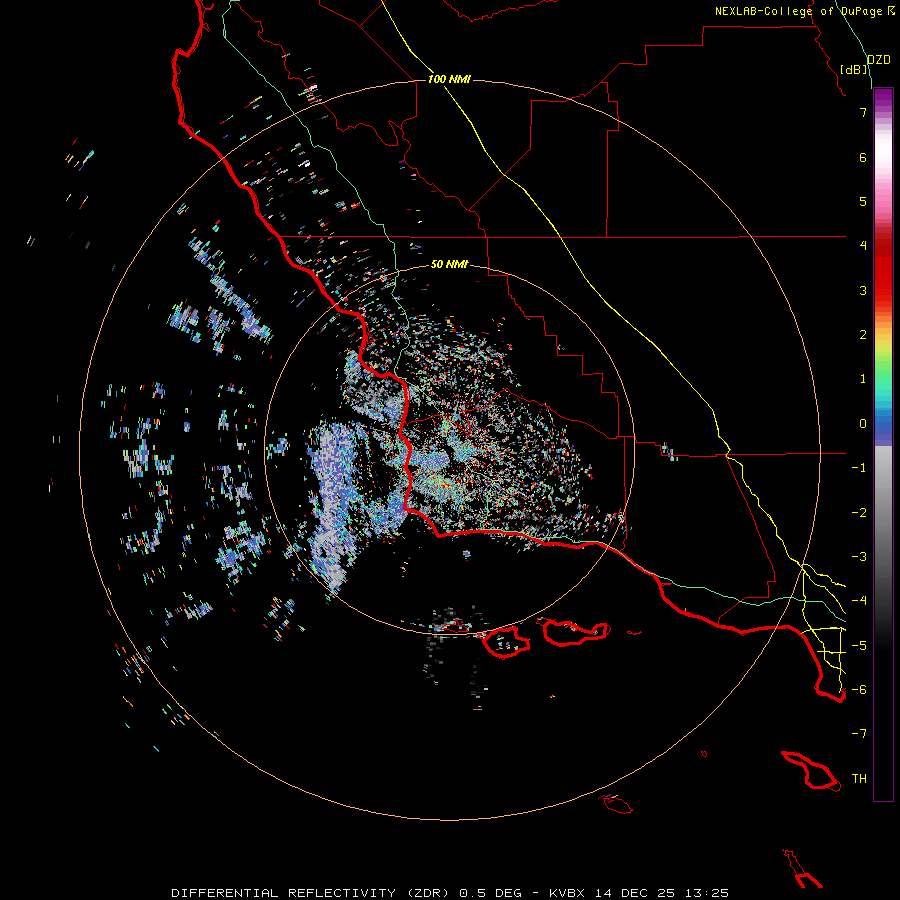Viewport: 900px width, 900px height.
Task: Click the 0.5 DEG elevation text
Action: pyautogui.click(x=490, y=893)
